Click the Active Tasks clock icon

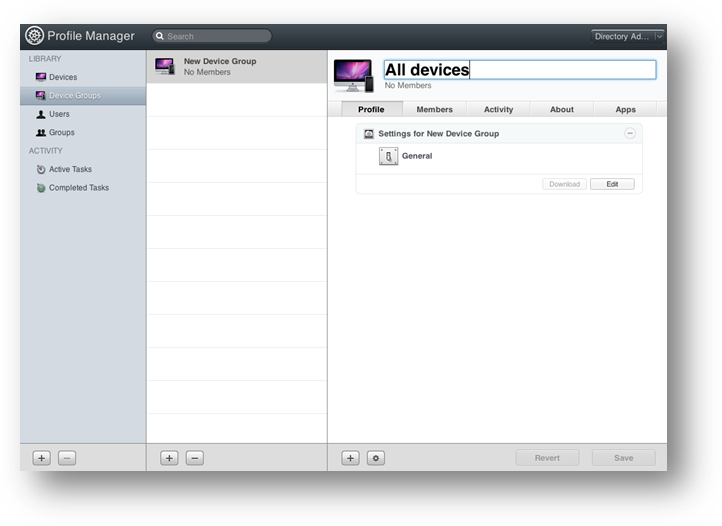[x=41, y=169]
